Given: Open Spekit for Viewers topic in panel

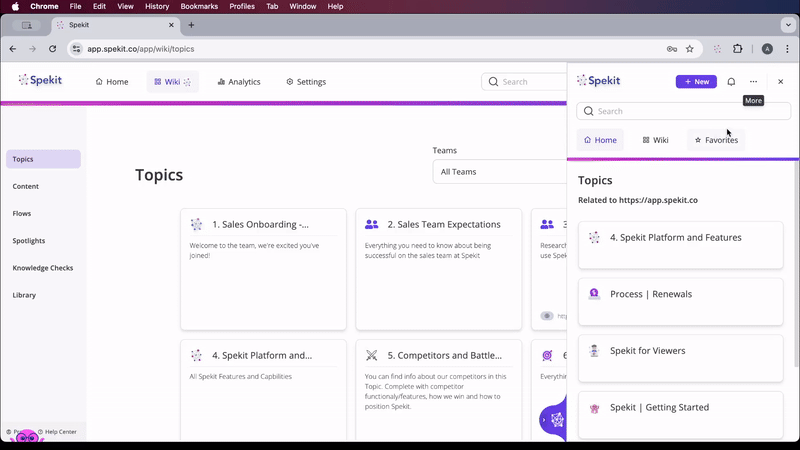Looking at the screenshot, I should click(681, 359).
